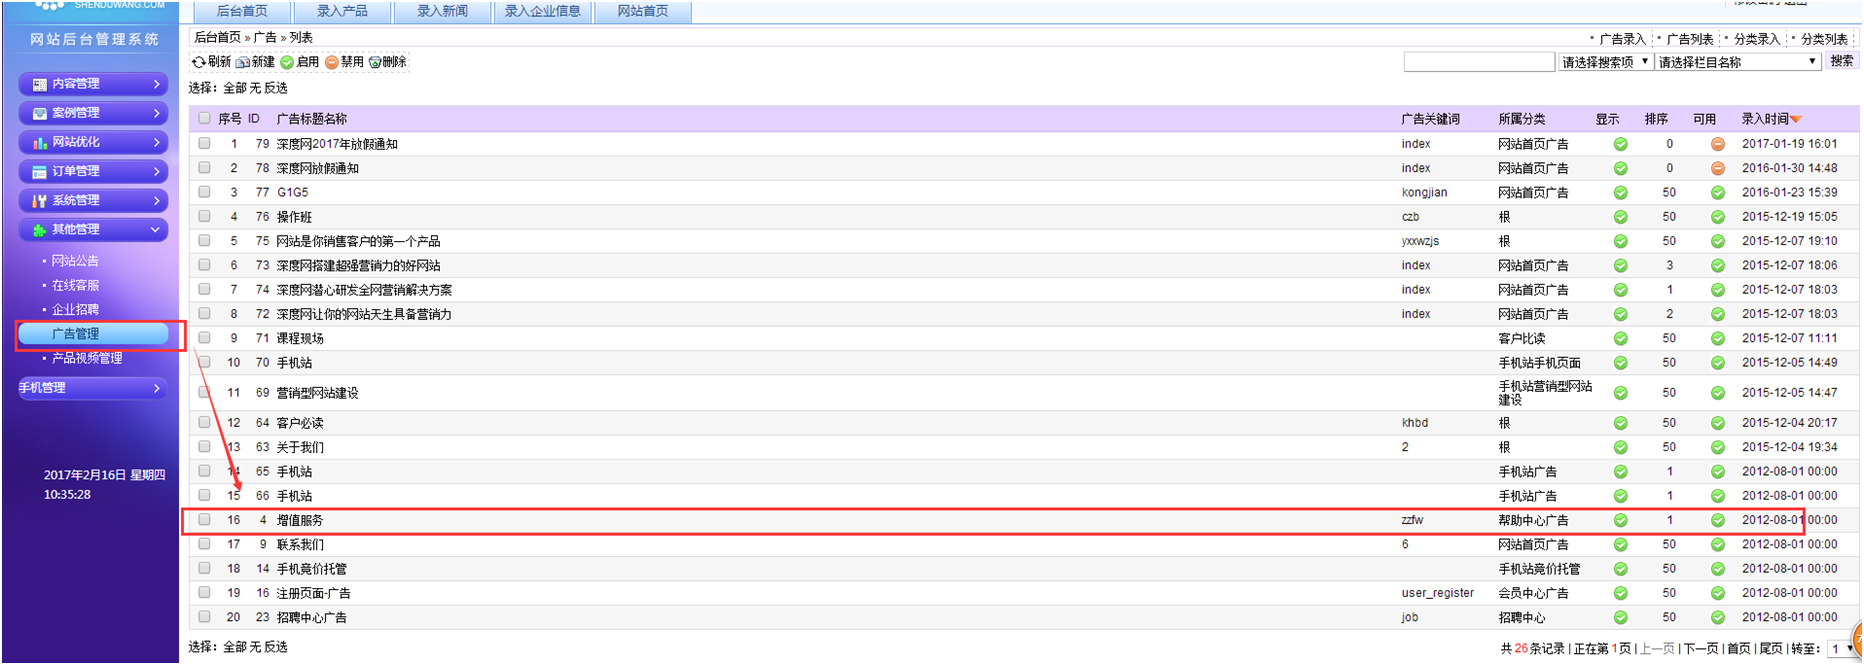Viewport: 1864px width, 665px height.
Task: Open the 请选择栏目名称 dropdown
Action: (1737, 62)
